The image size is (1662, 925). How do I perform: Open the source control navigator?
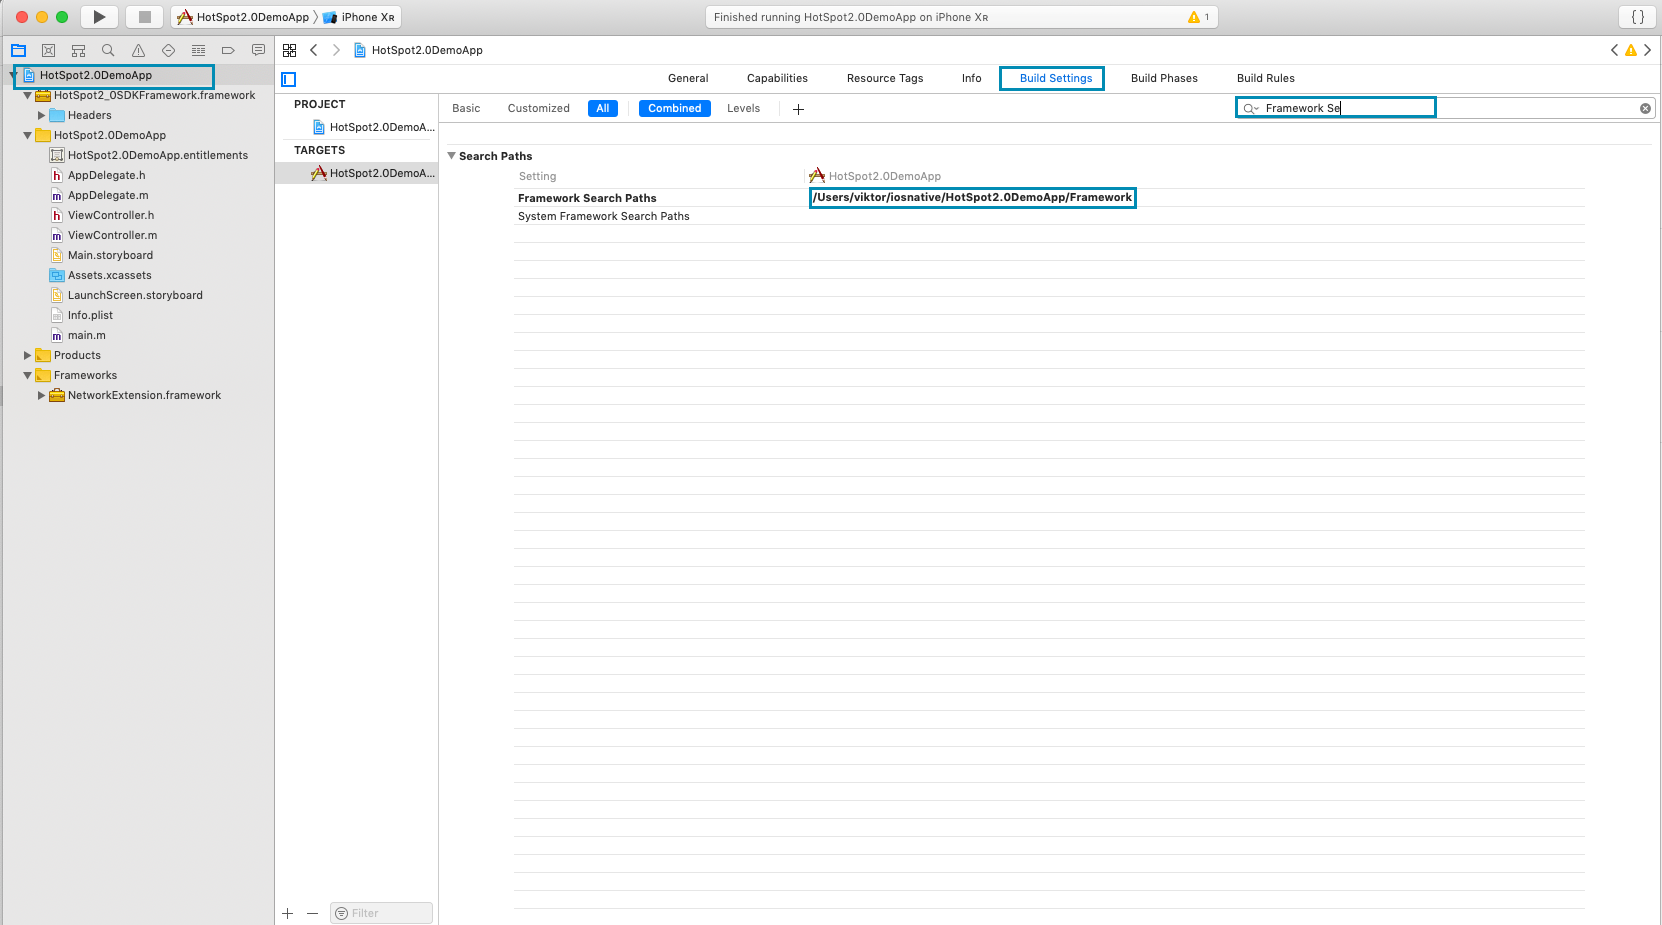(48, 50)
